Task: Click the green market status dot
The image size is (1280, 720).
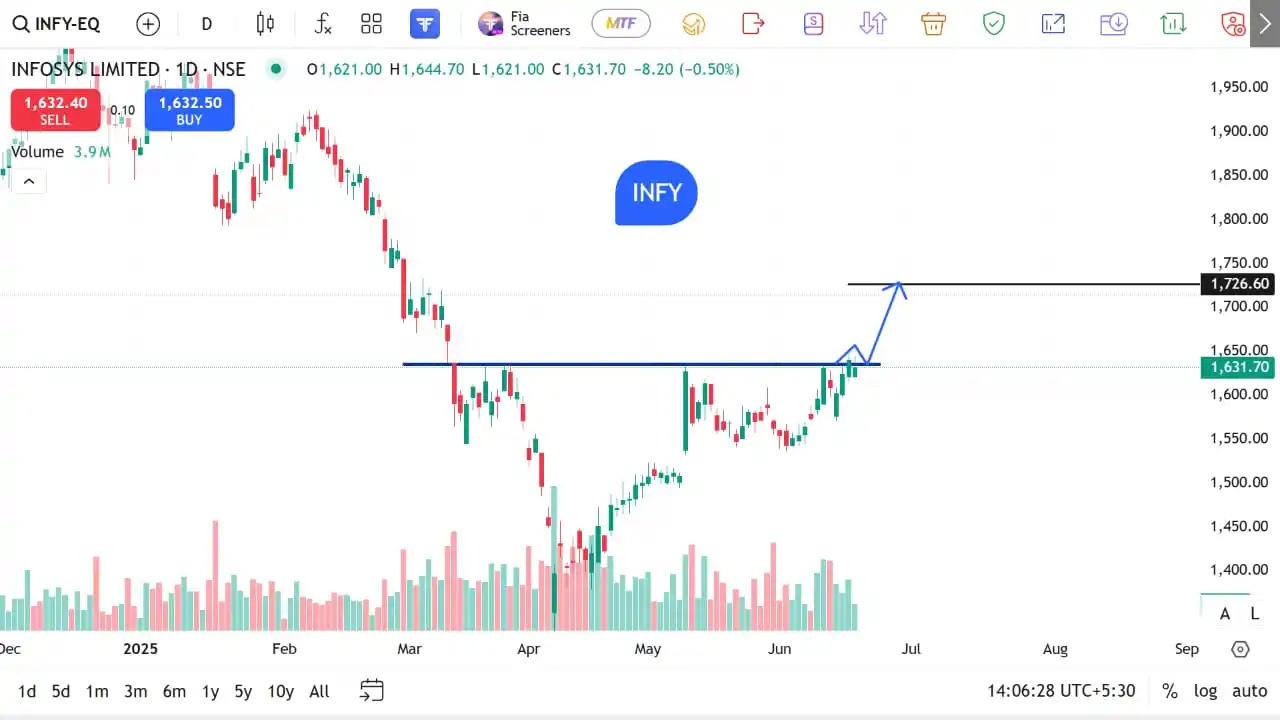Action: click(x=275, y=69)
